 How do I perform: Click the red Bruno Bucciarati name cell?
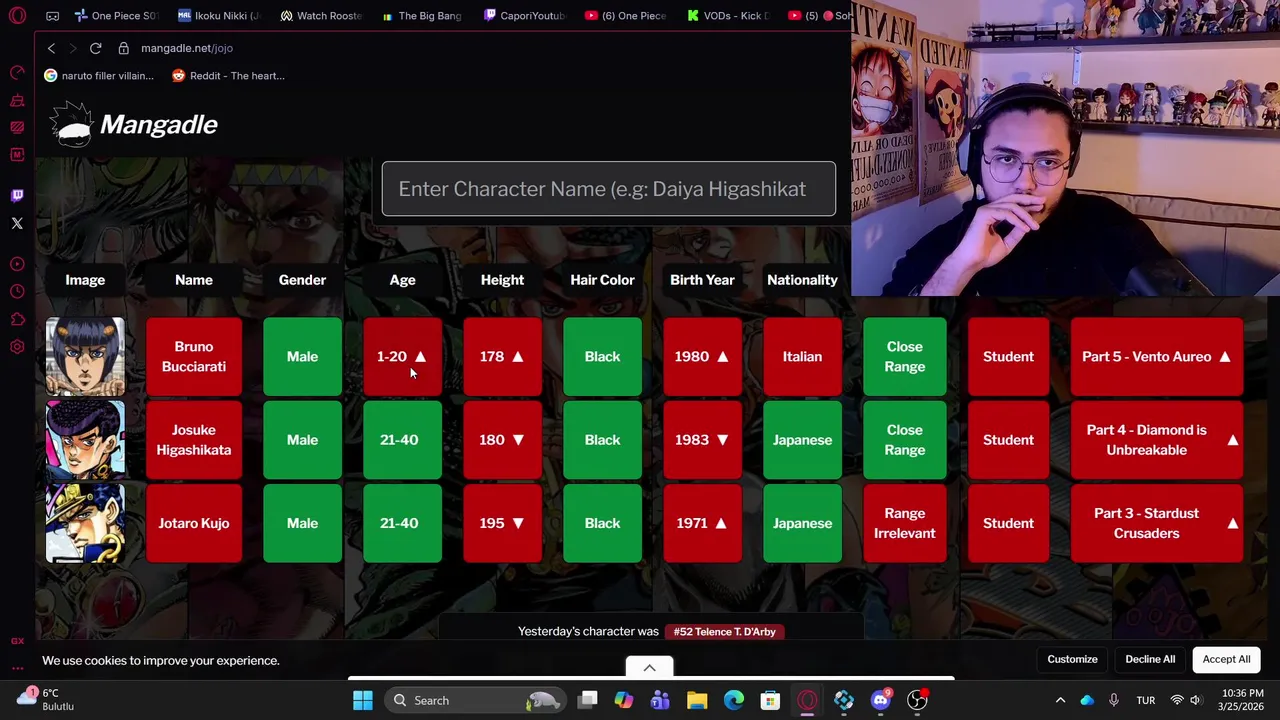(x=194, y=357)
